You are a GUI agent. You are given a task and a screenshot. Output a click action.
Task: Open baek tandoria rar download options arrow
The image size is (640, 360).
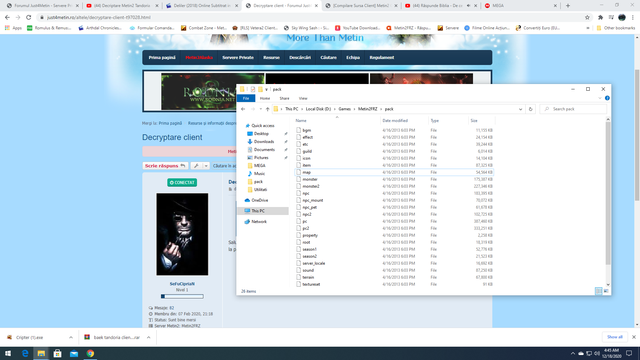(x=149, y=337)
